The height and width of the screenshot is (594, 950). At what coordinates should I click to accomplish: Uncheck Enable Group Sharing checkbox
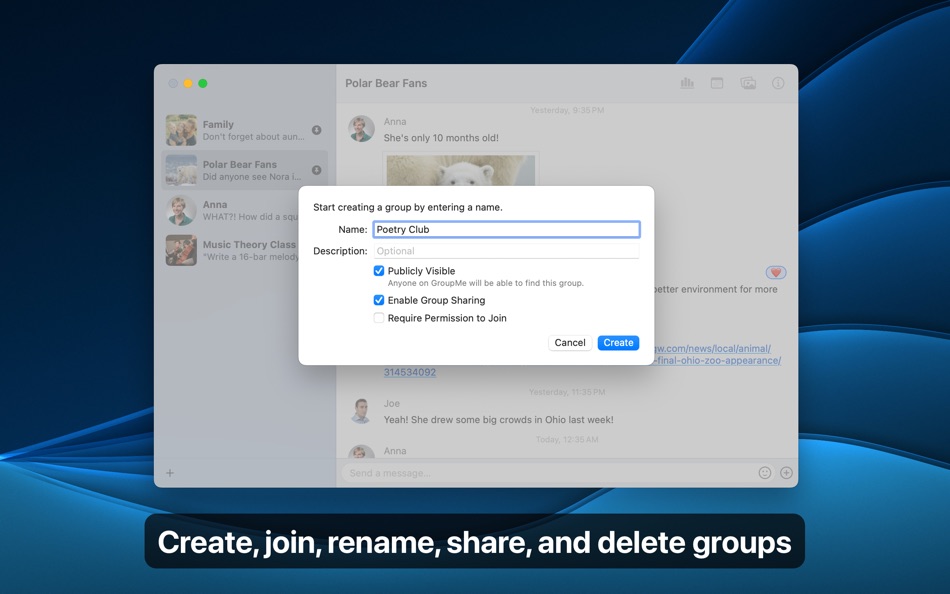[x=379, y=300]
